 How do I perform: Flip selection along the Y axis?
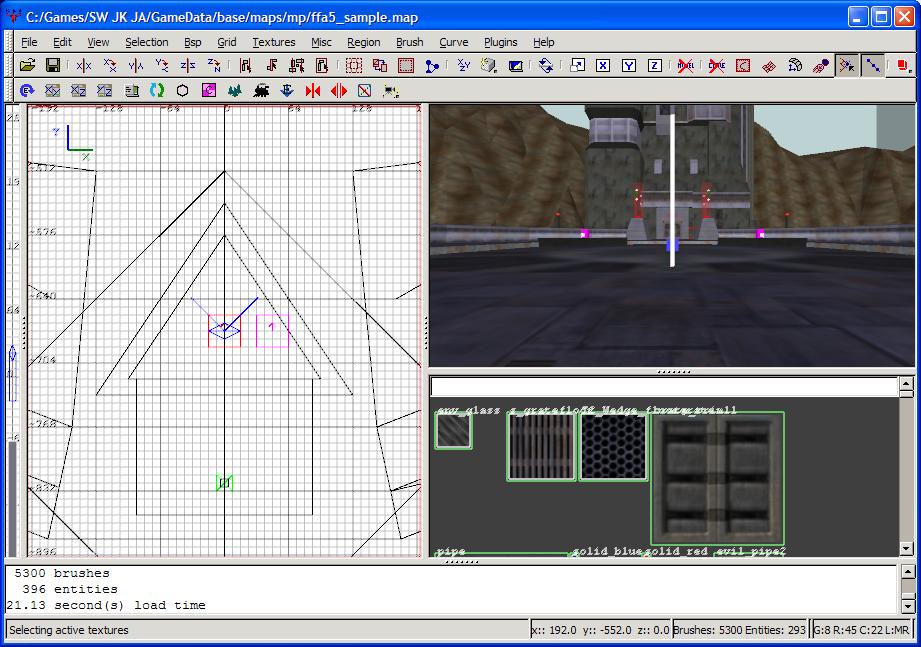tap(136, 65)
